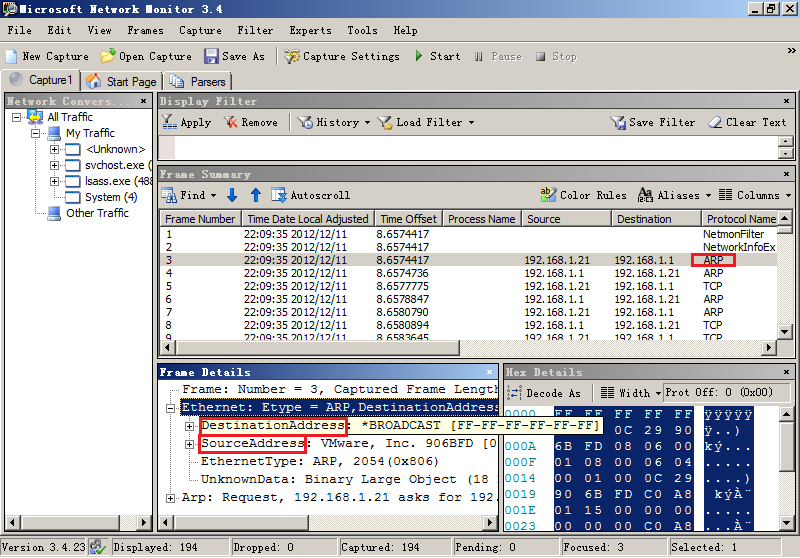This screenshot has width=800, height=558.
Task: Open the Tools menu
Action: click(362, 31)
